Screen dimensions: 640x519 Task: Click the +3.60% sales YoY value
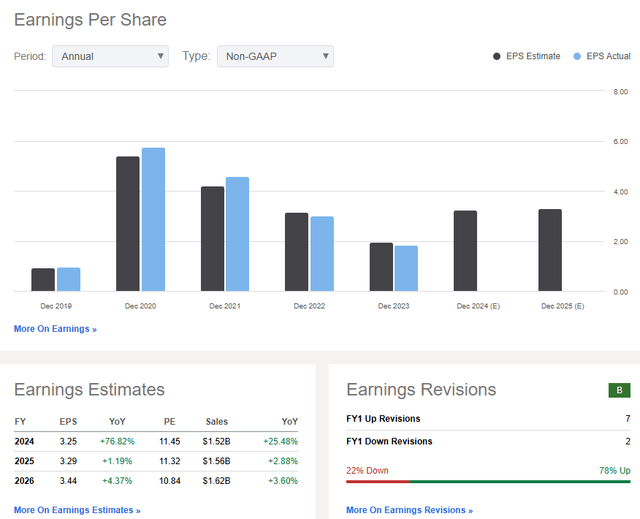283,481
